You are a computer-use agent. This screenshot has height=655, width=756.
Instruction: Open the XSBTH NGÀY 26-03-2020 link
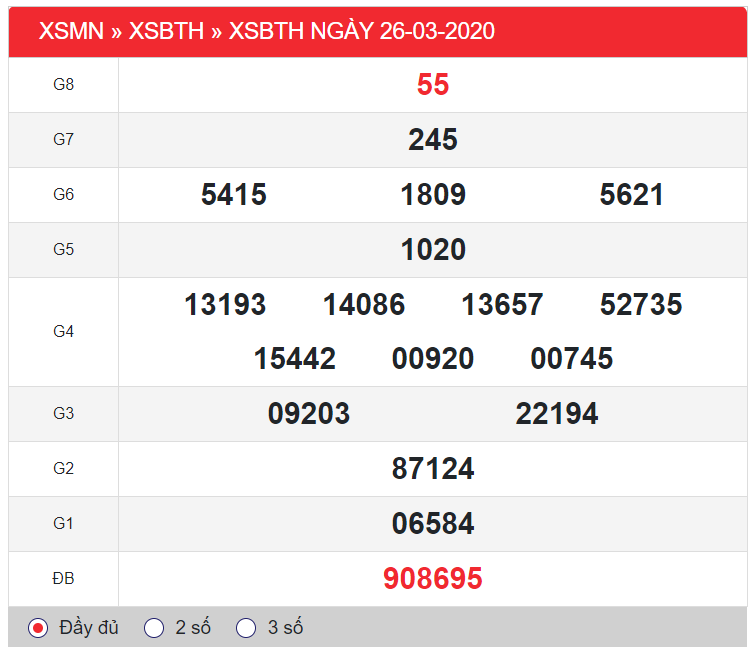tap(362, 31)
